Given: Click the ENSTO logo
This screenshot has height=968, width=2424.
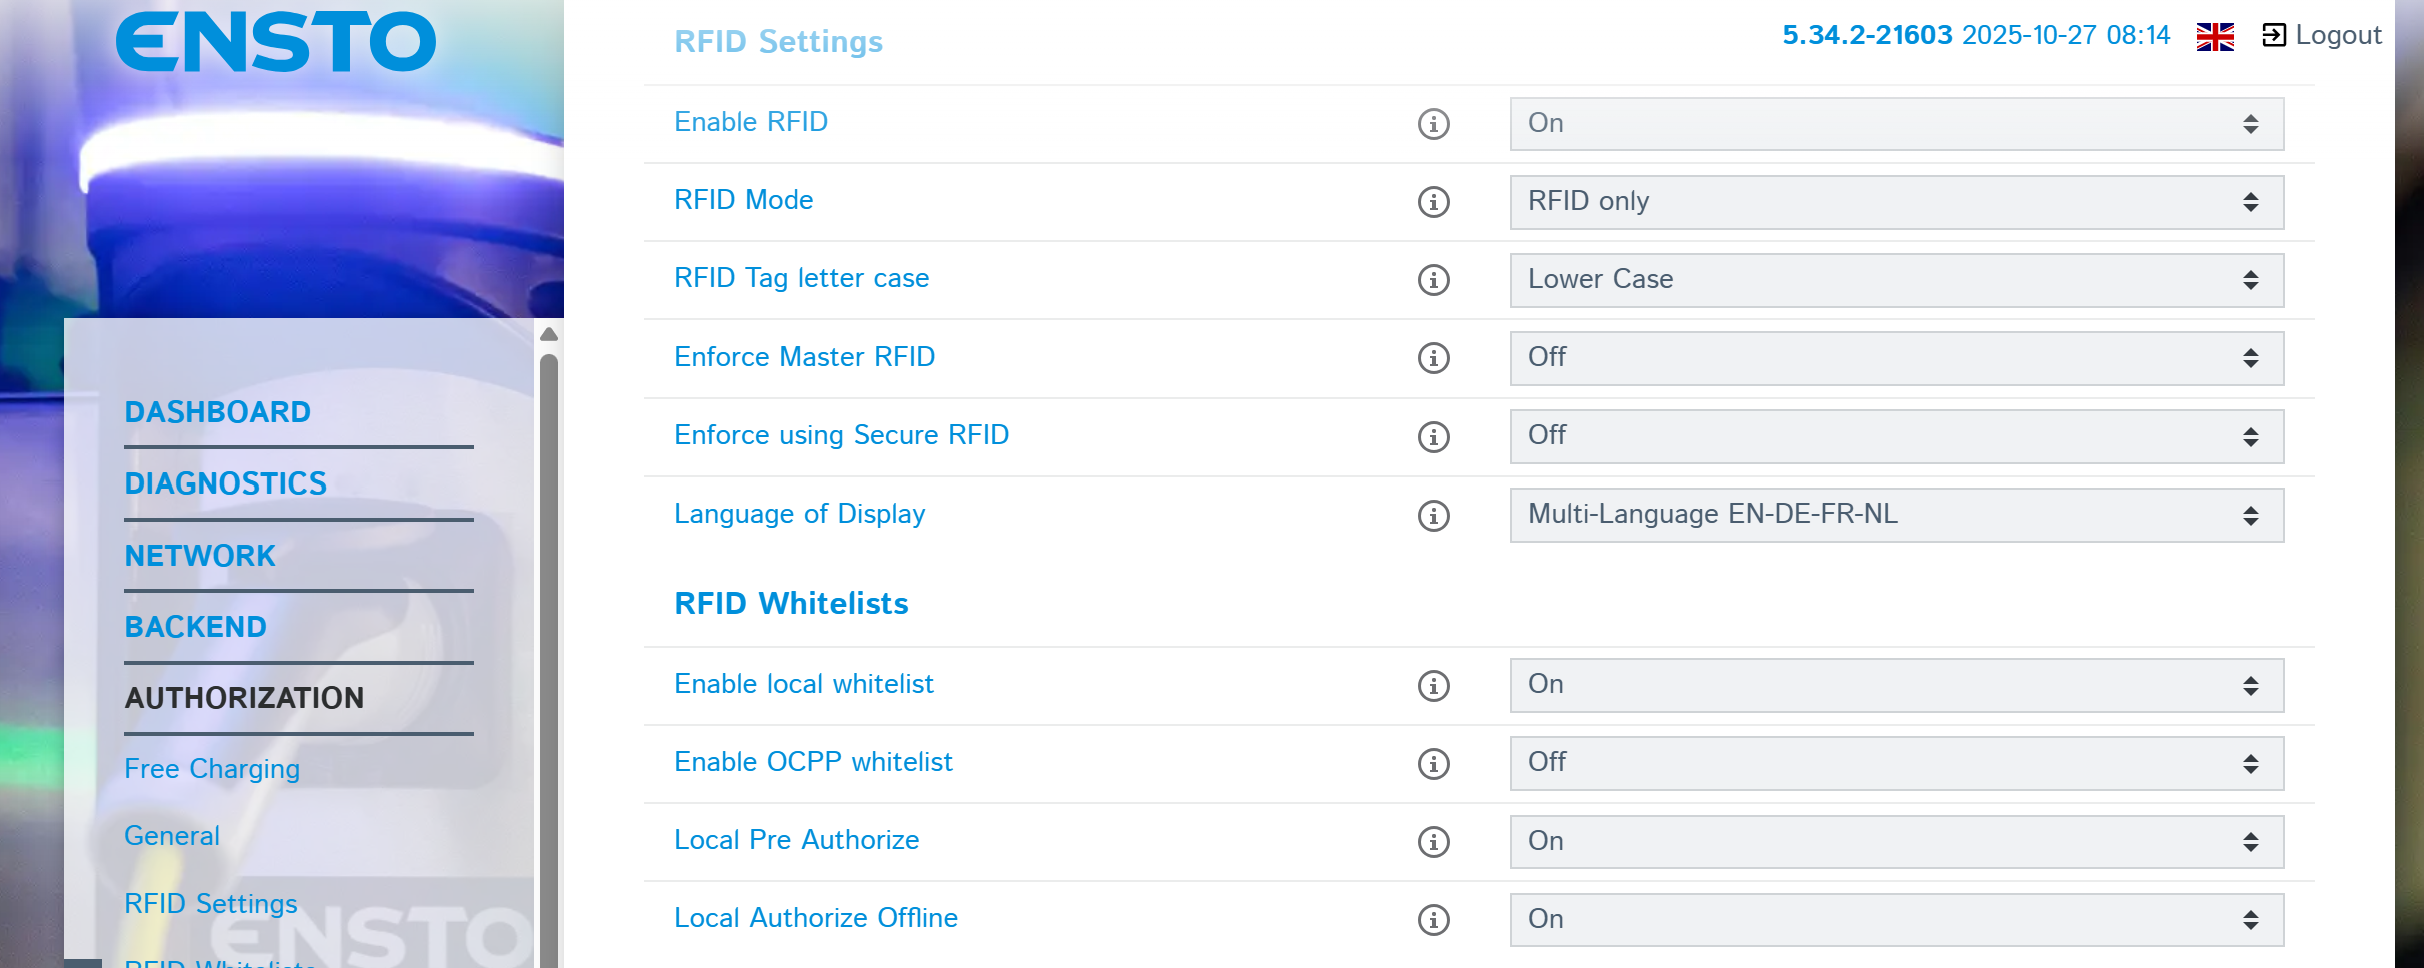Looking at the screenshot, I should tap(276, 42).
